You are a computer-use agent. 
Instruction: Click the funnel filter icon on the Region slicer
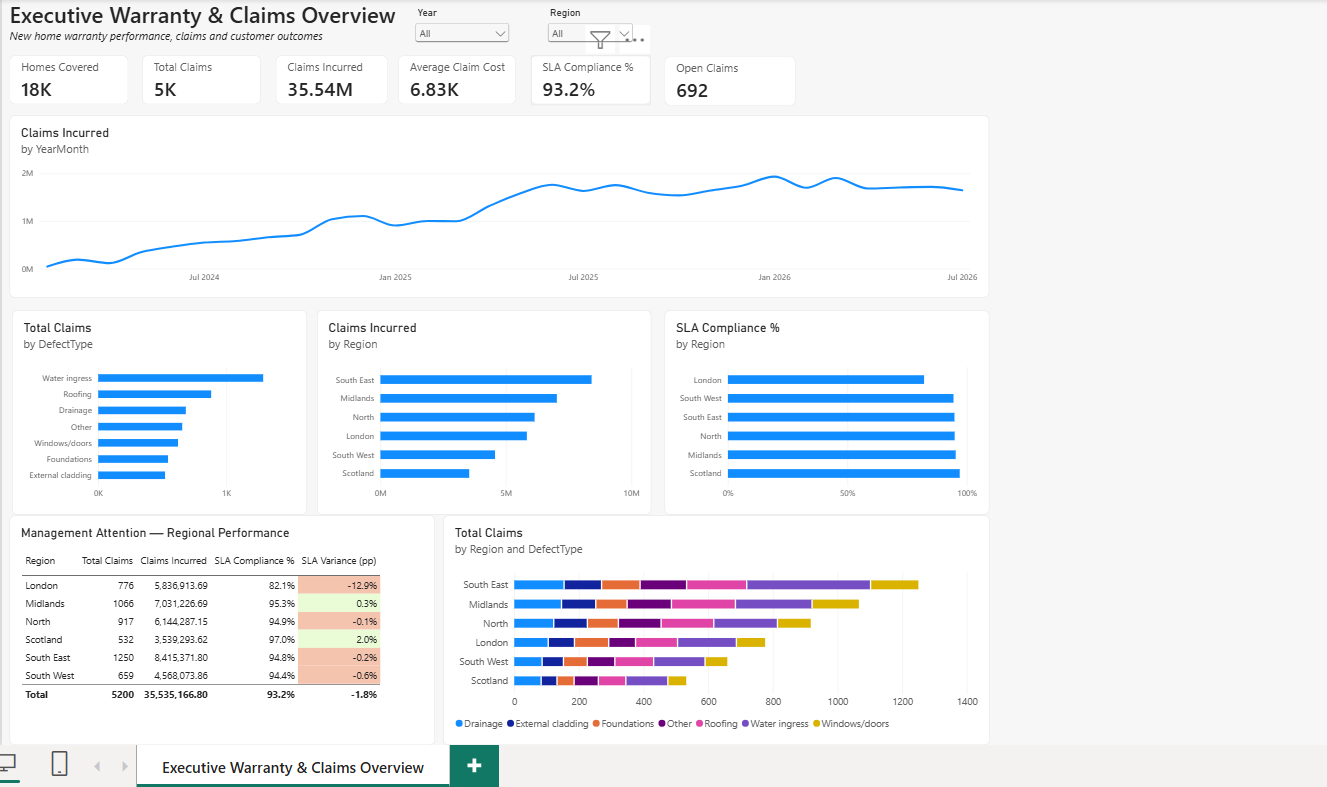(x=600, y=40)
